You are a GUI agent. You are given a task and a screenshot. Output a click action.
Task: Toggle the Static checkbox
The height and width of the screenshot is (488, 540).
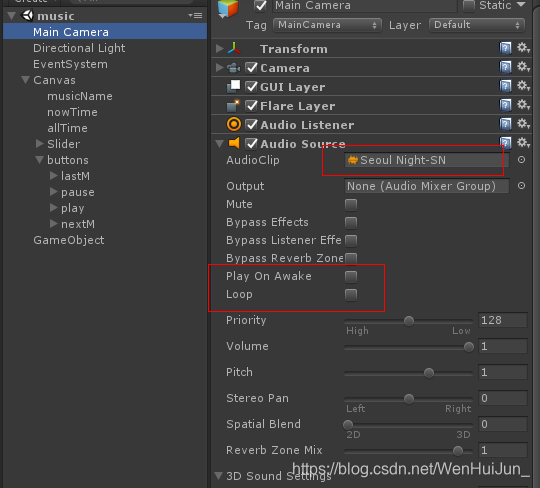point(469,6)
